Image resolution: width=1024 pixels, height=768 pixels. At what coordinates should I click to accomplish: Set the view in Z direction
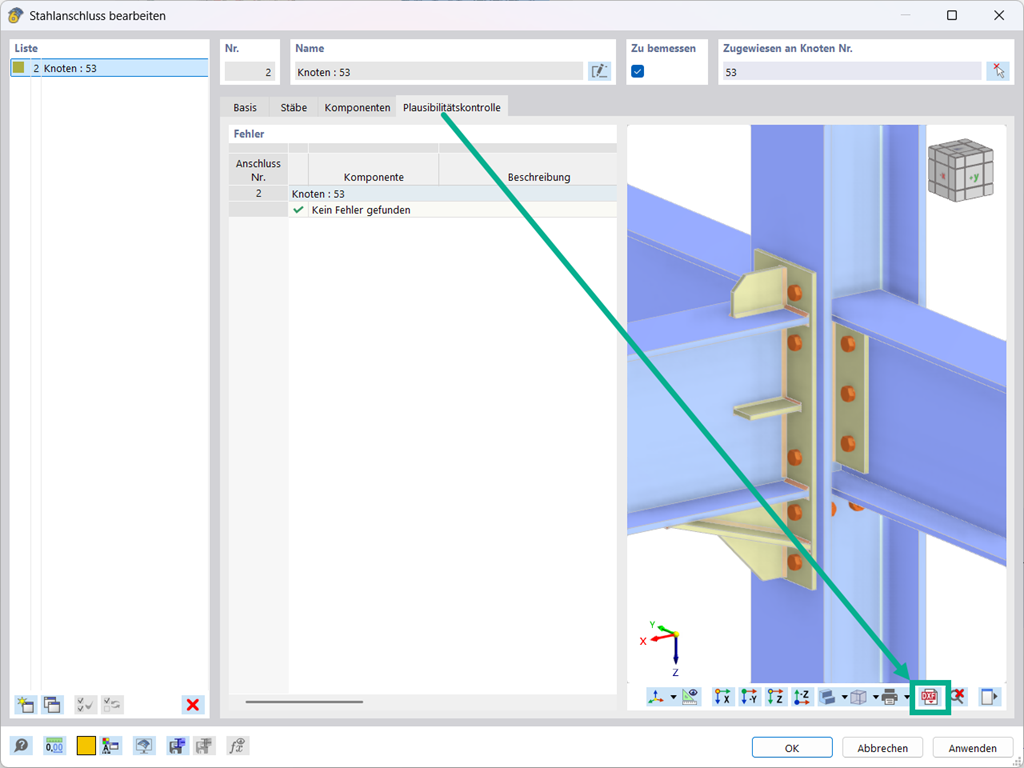[x=776, y=697]
